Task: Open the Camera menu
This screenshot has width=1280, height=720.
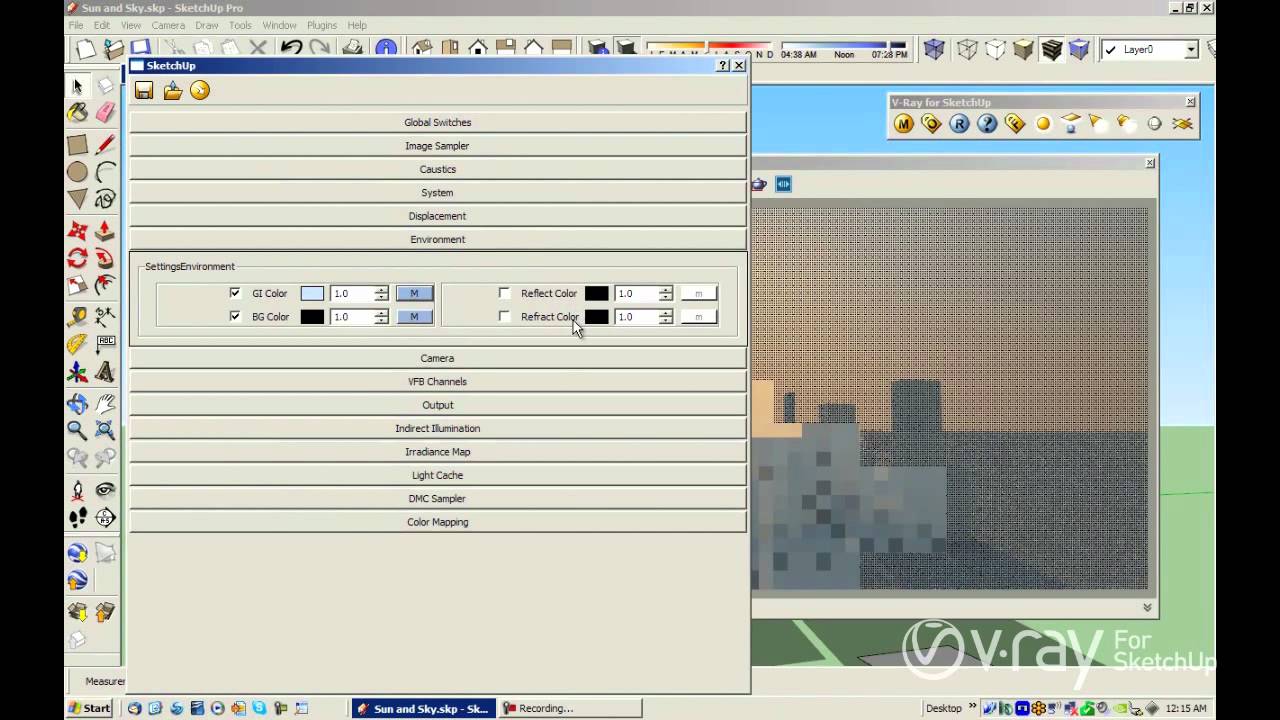Action: (168, 25)
